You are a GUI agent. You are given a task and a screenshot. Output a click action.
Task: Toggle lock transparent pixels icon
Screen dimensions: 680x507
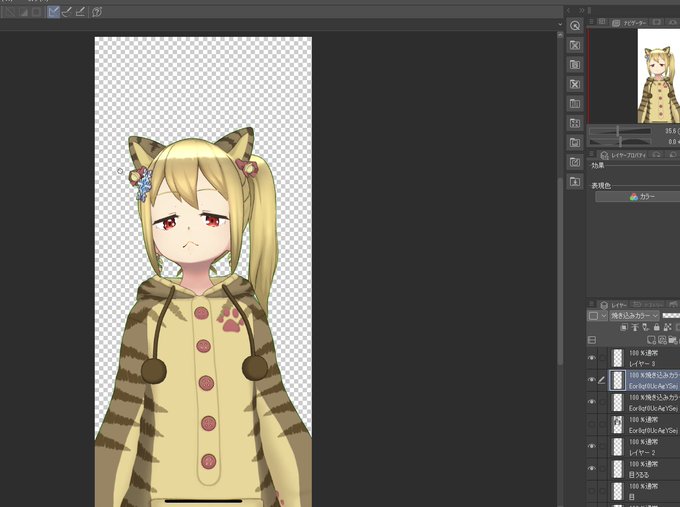[667, 327]
